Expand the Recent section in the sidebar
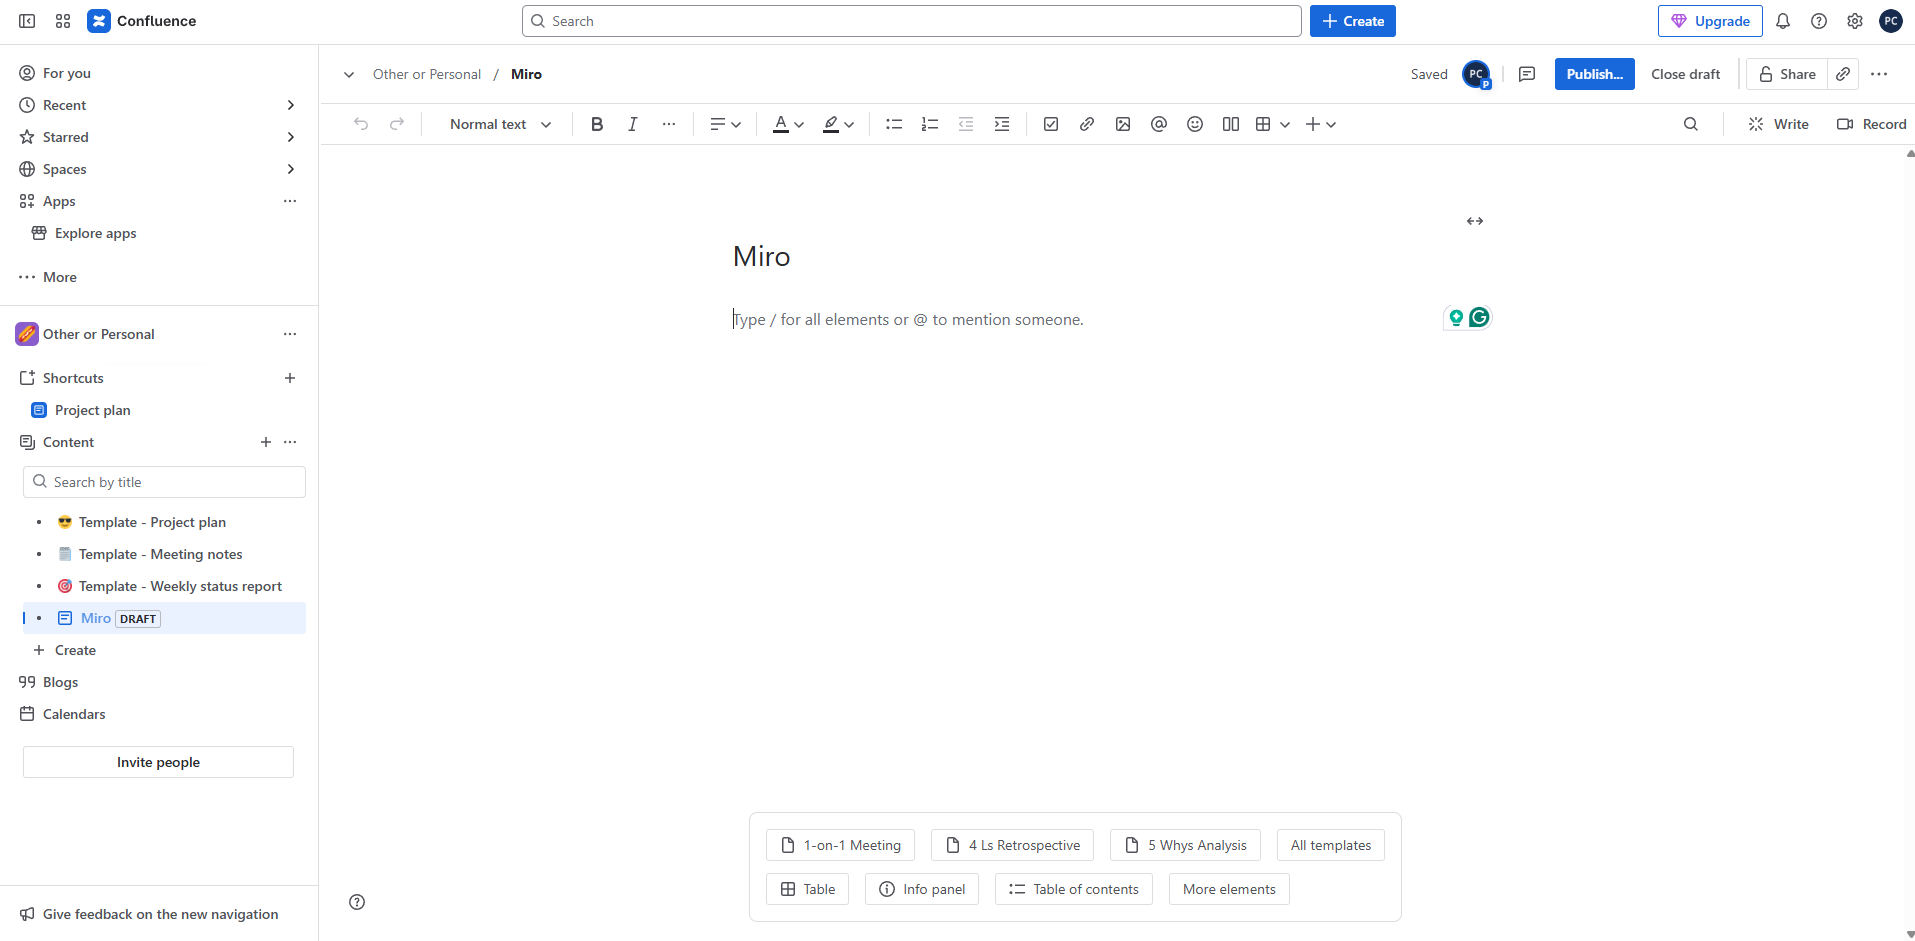 [x=290, y=105]
